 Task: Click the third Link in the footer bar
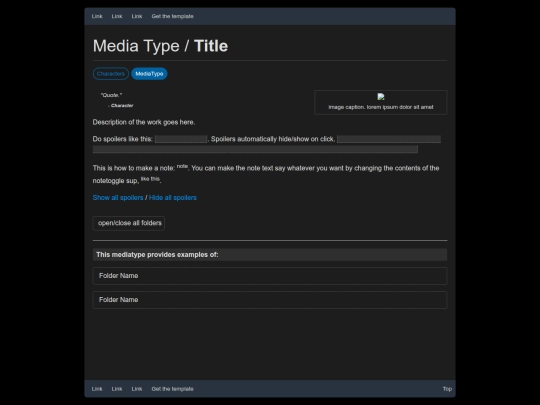(137, 389)
